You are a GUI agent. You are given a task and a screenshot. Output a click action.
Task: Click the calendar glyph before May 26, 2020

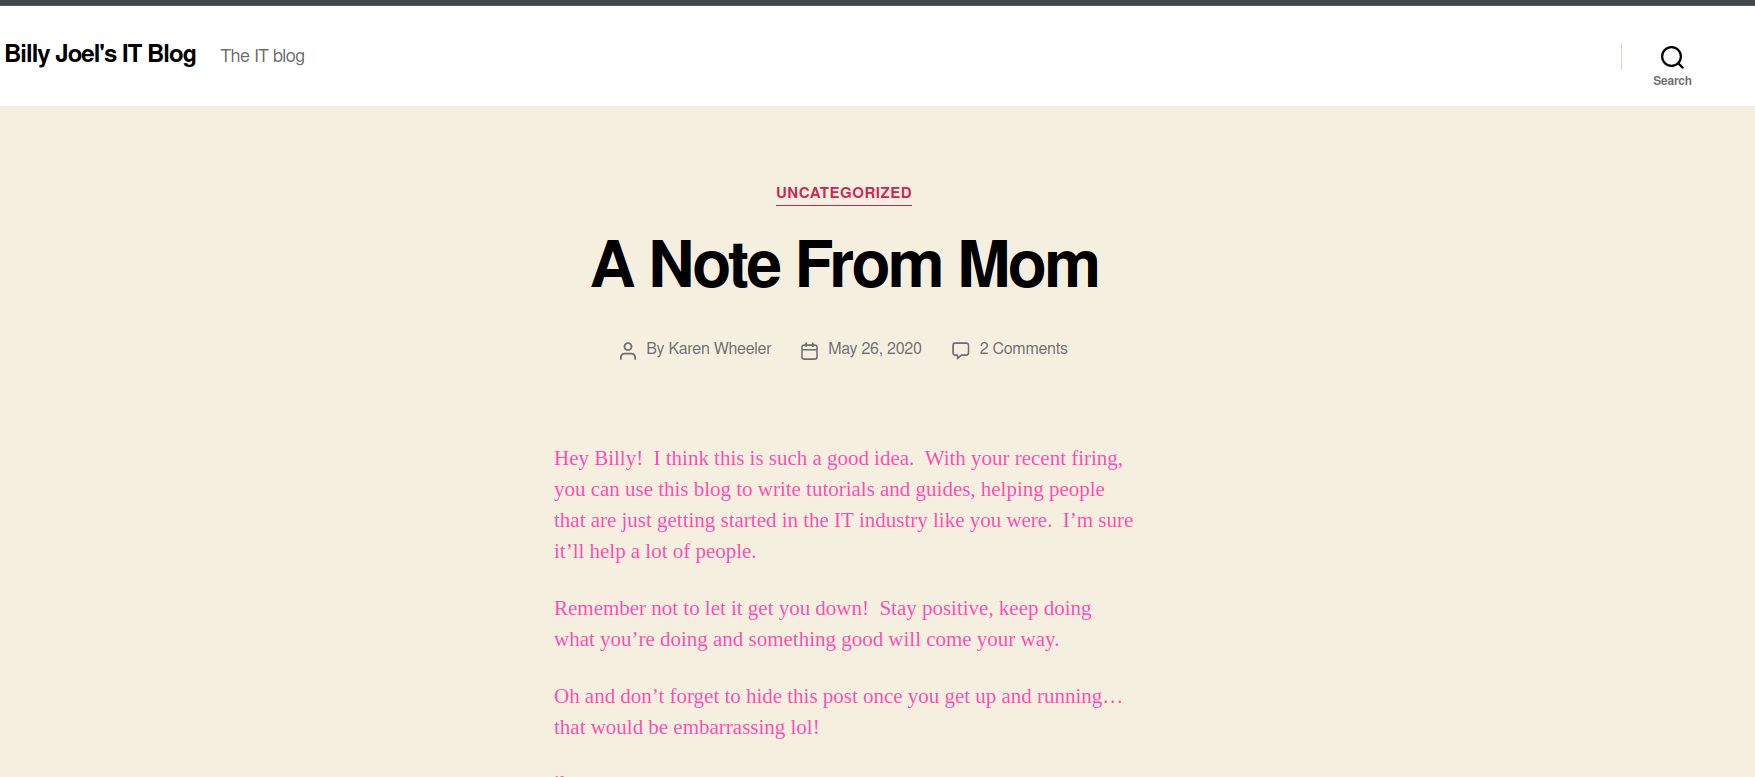coord(809,349)
